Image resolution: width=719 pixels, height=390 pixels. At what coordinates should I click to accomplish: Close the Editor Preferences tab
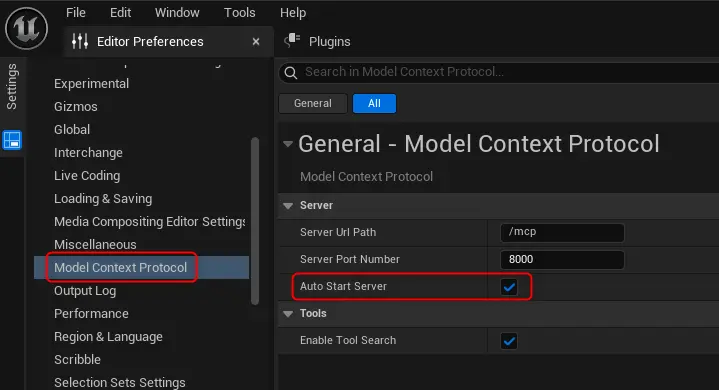tap(256, 42)
